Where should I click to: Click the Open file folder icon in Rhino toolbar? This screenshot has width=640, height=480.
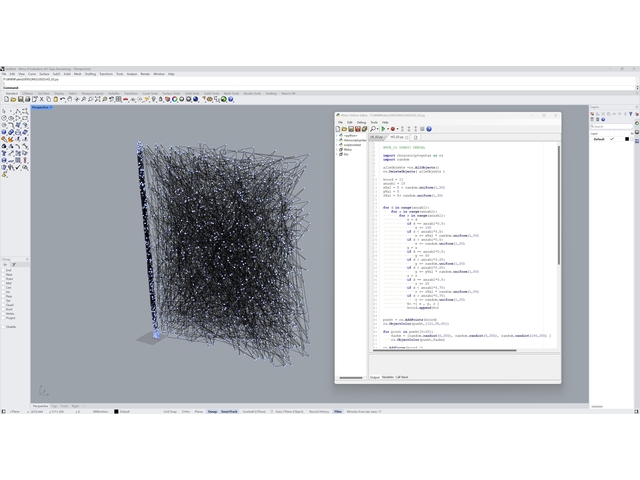[13, 99]
